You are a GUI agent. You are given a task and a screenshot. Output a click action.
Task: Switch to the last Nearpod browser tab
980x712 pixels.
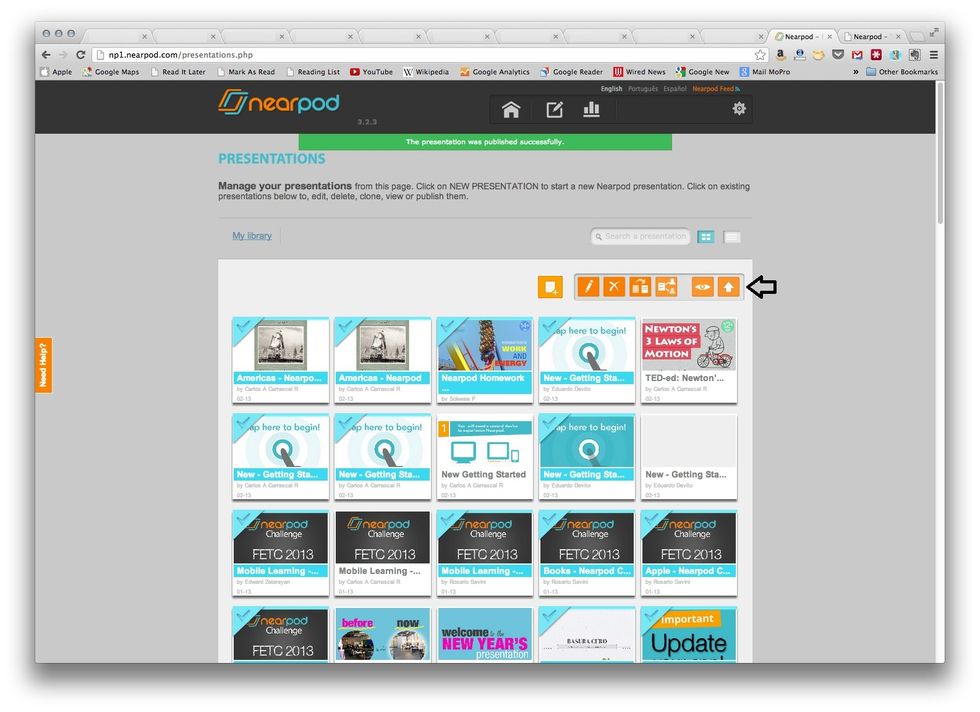[x=872, y=36]
